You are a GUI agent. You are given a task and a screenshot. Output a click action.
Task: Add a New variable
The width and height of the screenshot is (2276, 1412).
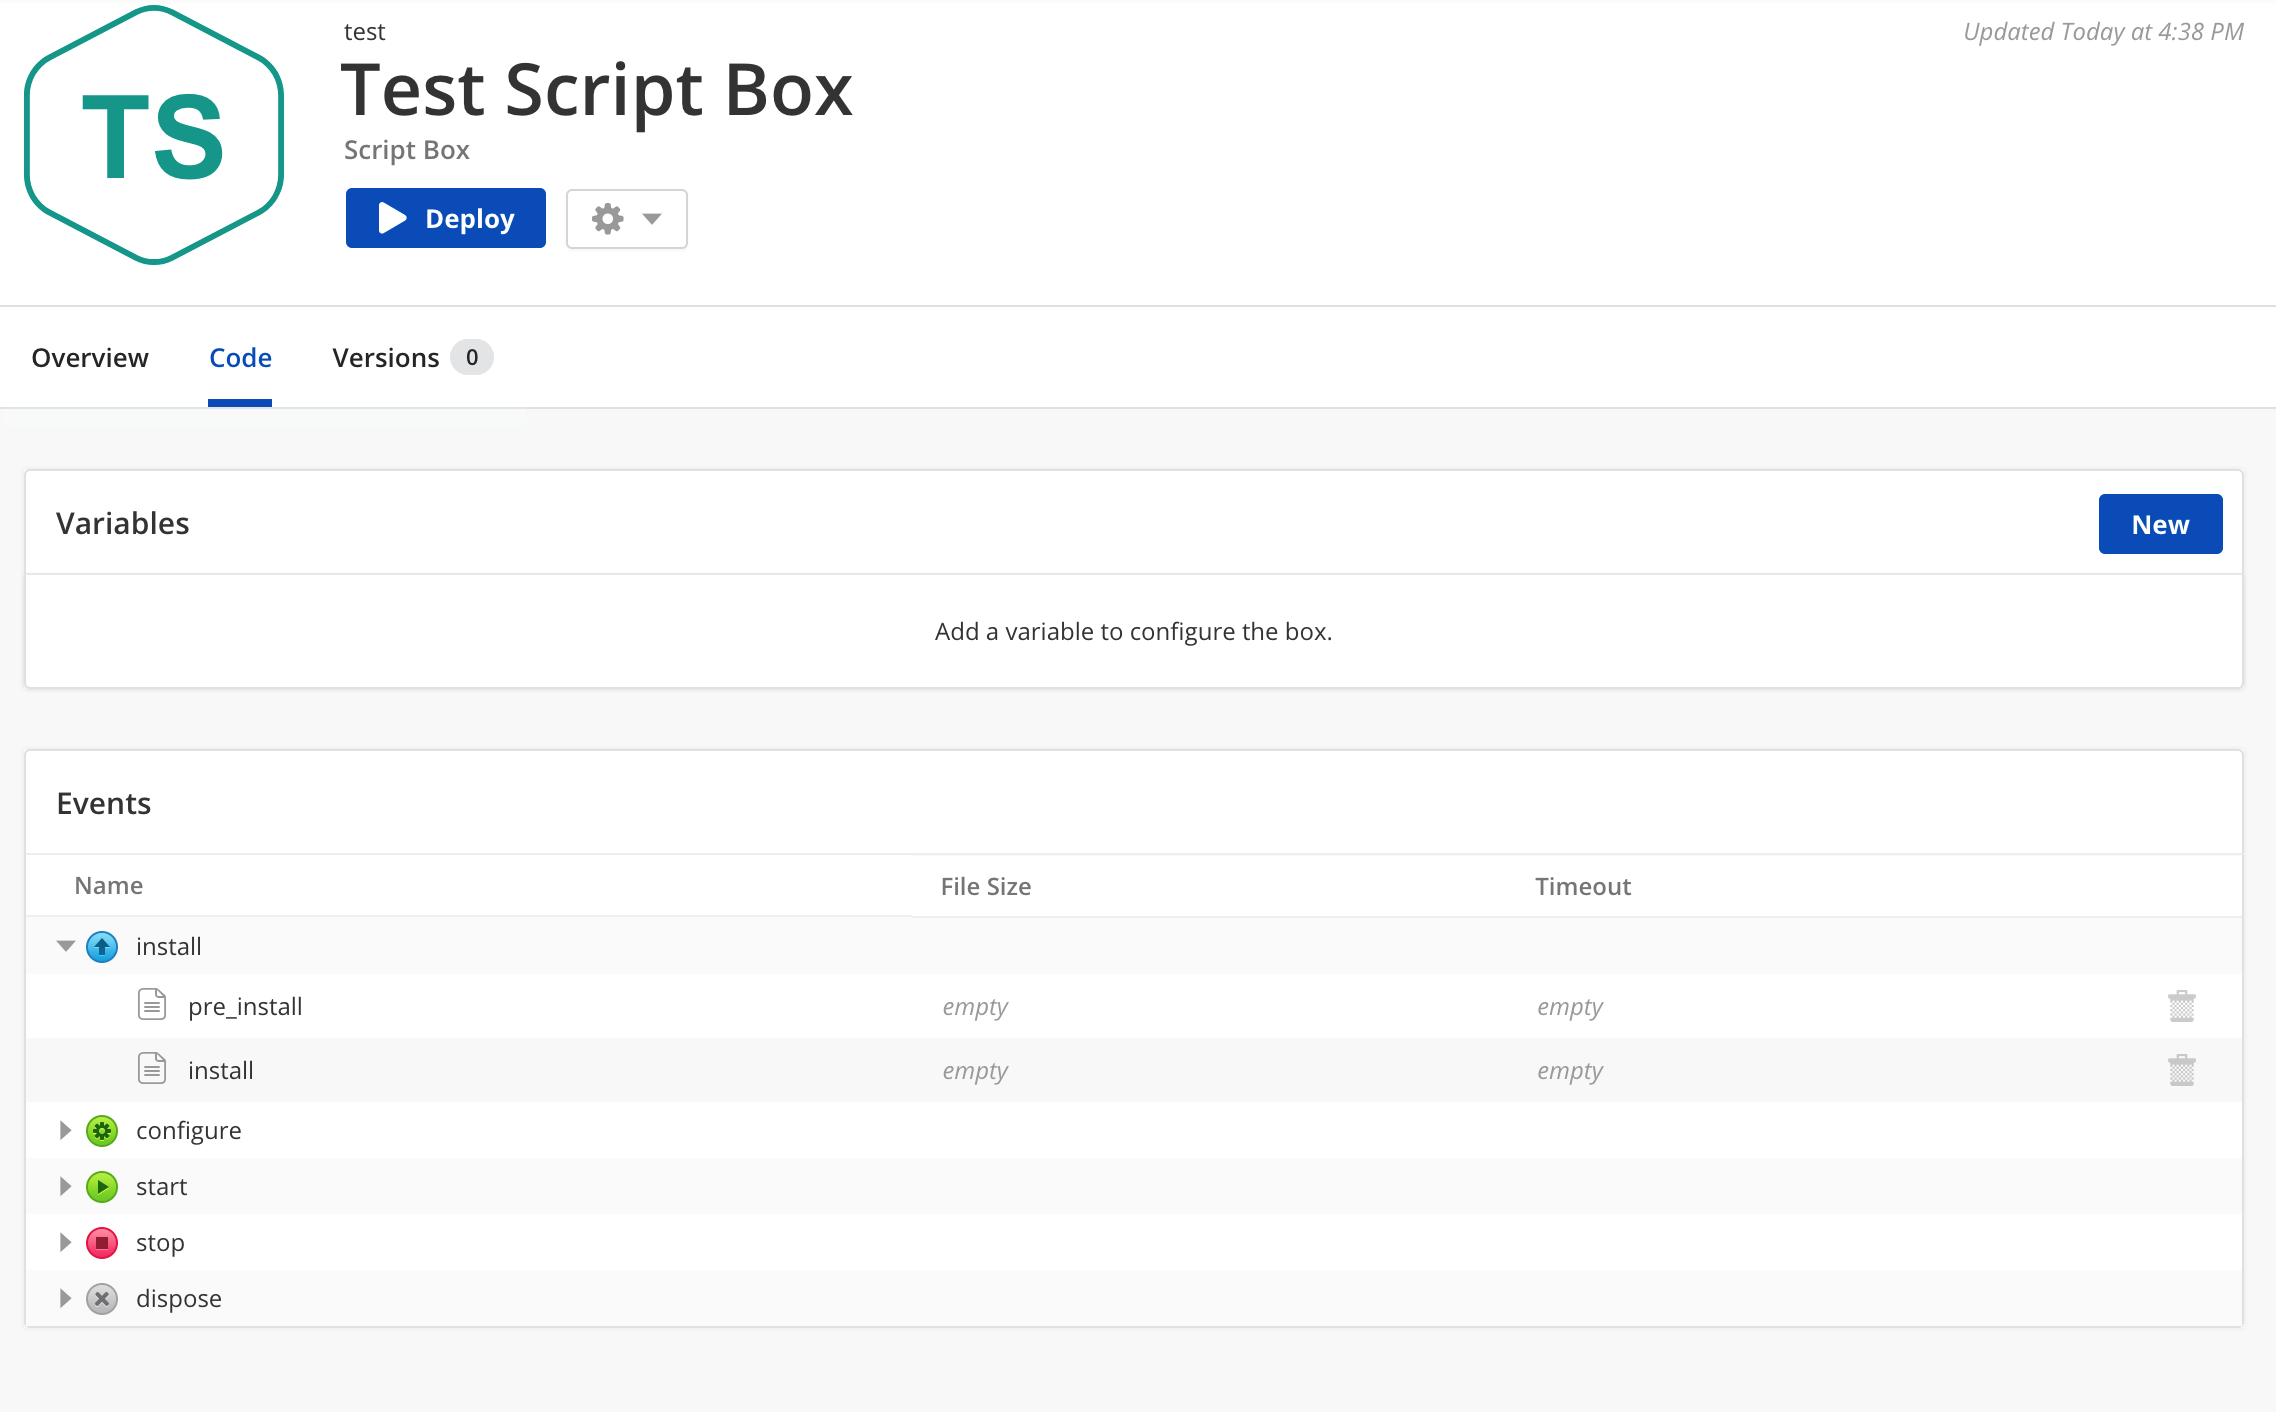2160,524
